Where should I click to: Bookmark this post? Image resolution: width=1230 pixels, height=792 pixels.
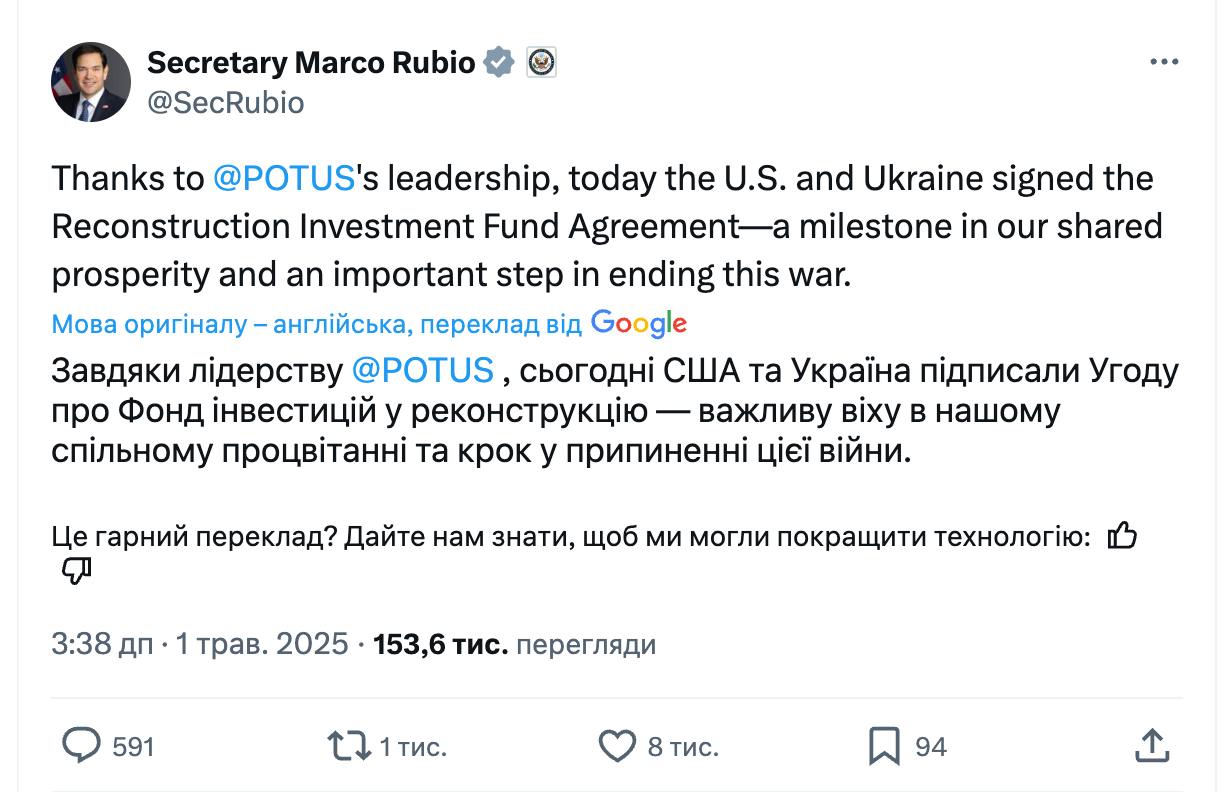pos(884,745)
